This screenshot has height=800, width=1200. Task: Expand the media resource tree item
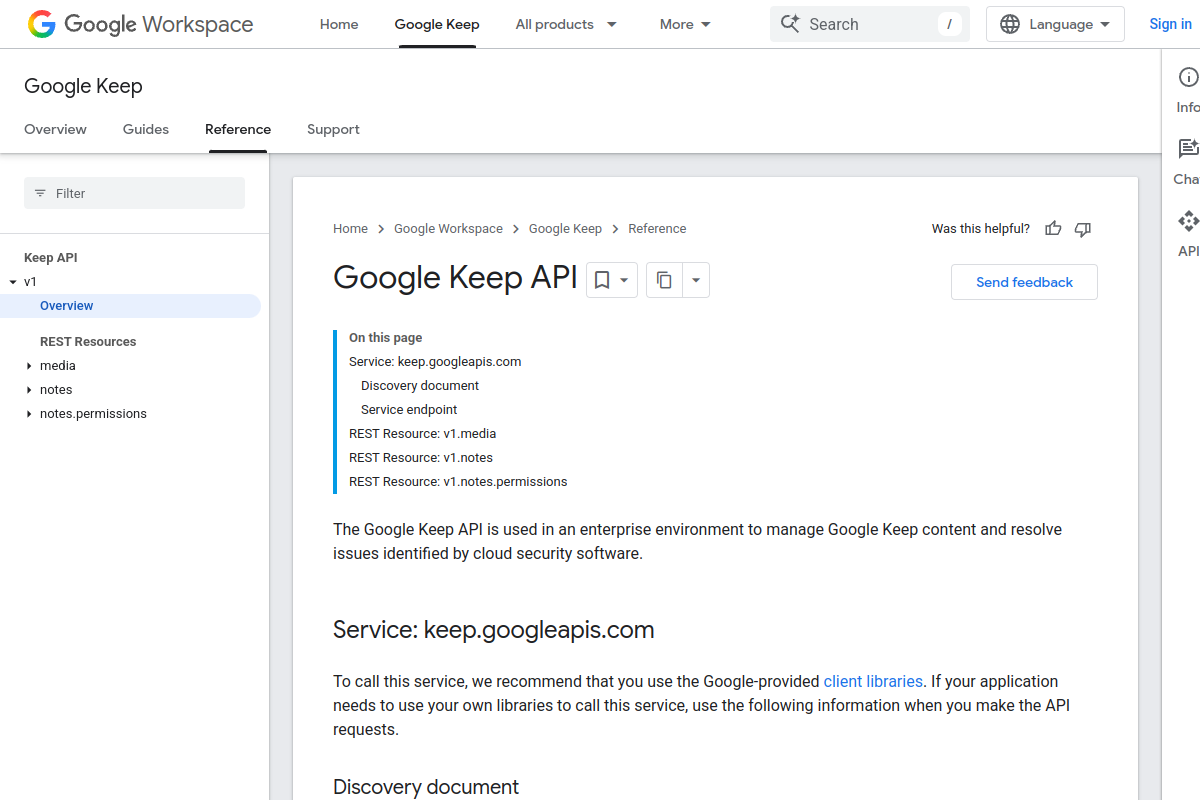tap(29, 366)
